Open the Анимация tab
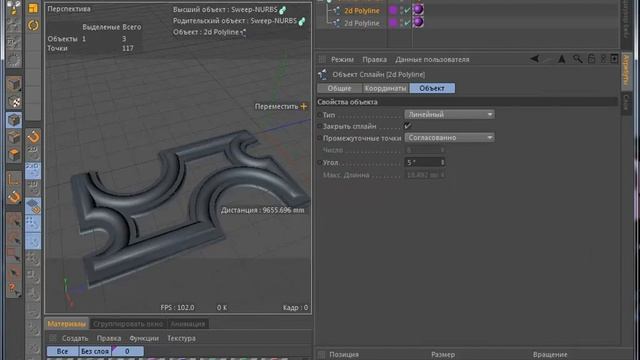Image resolution: width=640 pixels, height=360 pixels. point(188,324)
